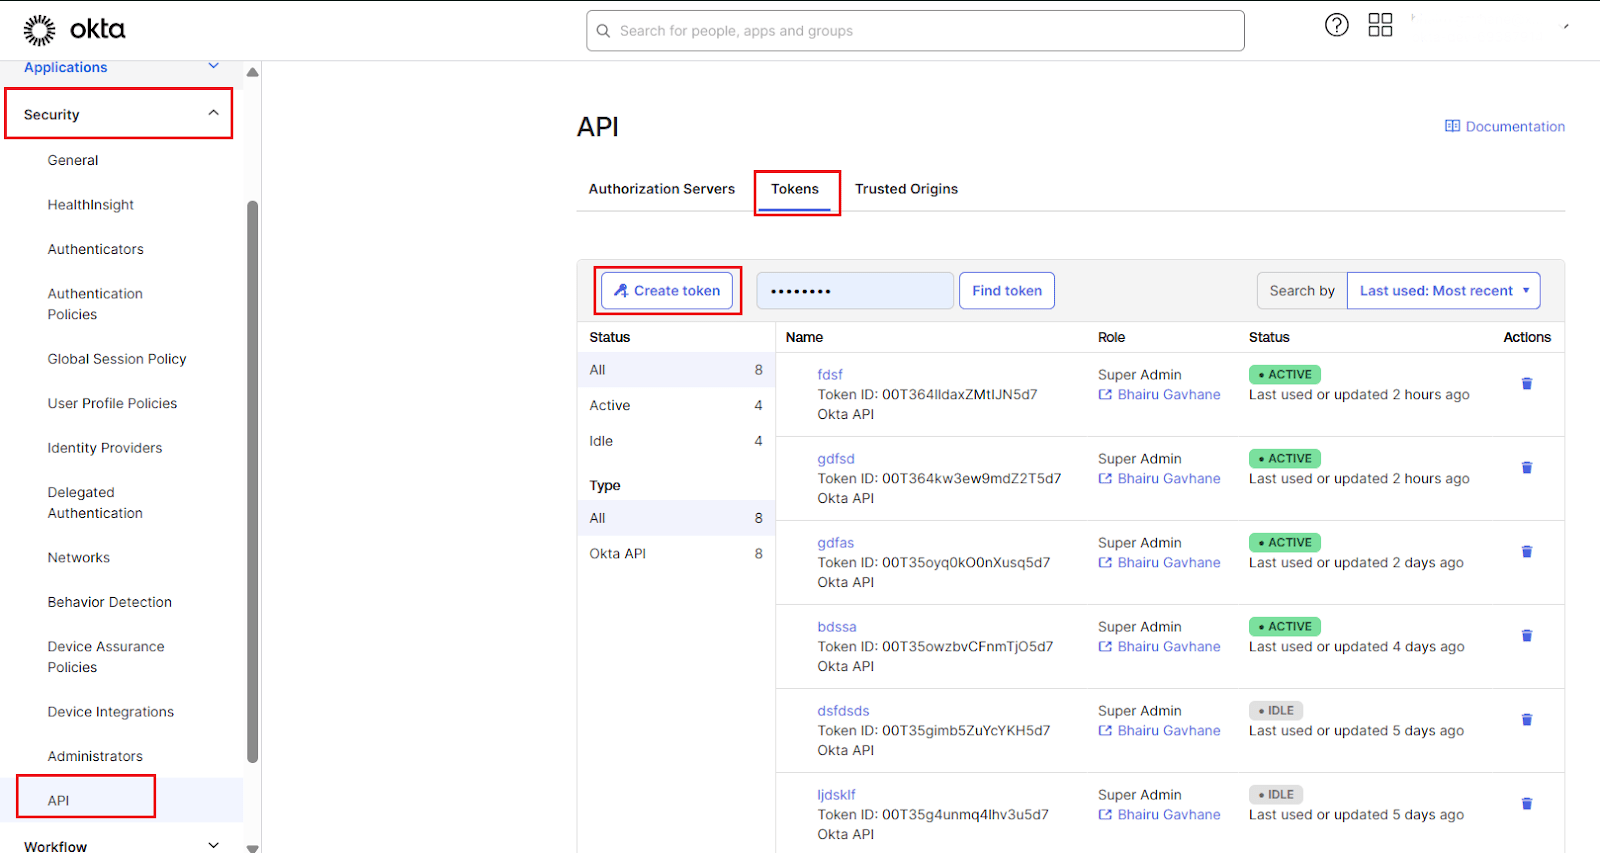Open Global Session Policy
The width and height of the screenshot is (1600, 853).
pyautogui.click(x=117, y=359)
